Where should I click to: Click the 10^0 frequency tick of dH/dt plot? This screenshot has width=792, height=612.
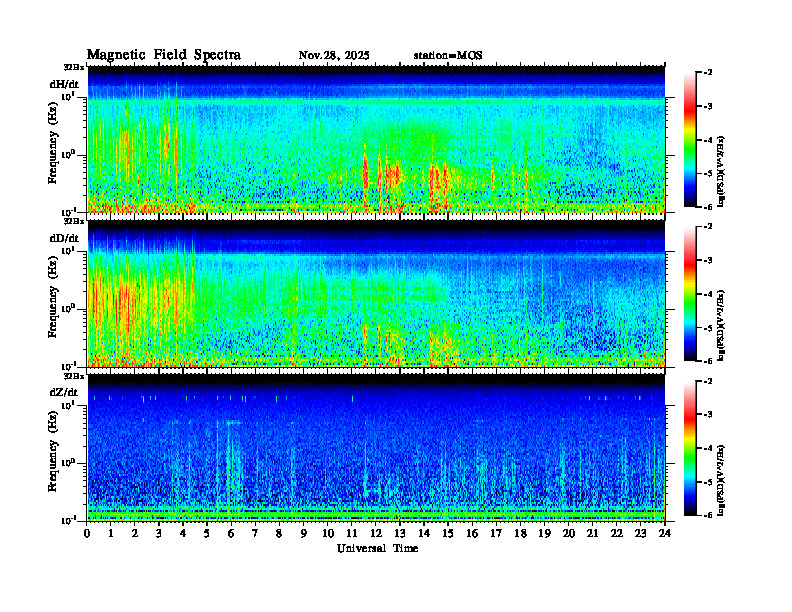(x=68, y=155)
